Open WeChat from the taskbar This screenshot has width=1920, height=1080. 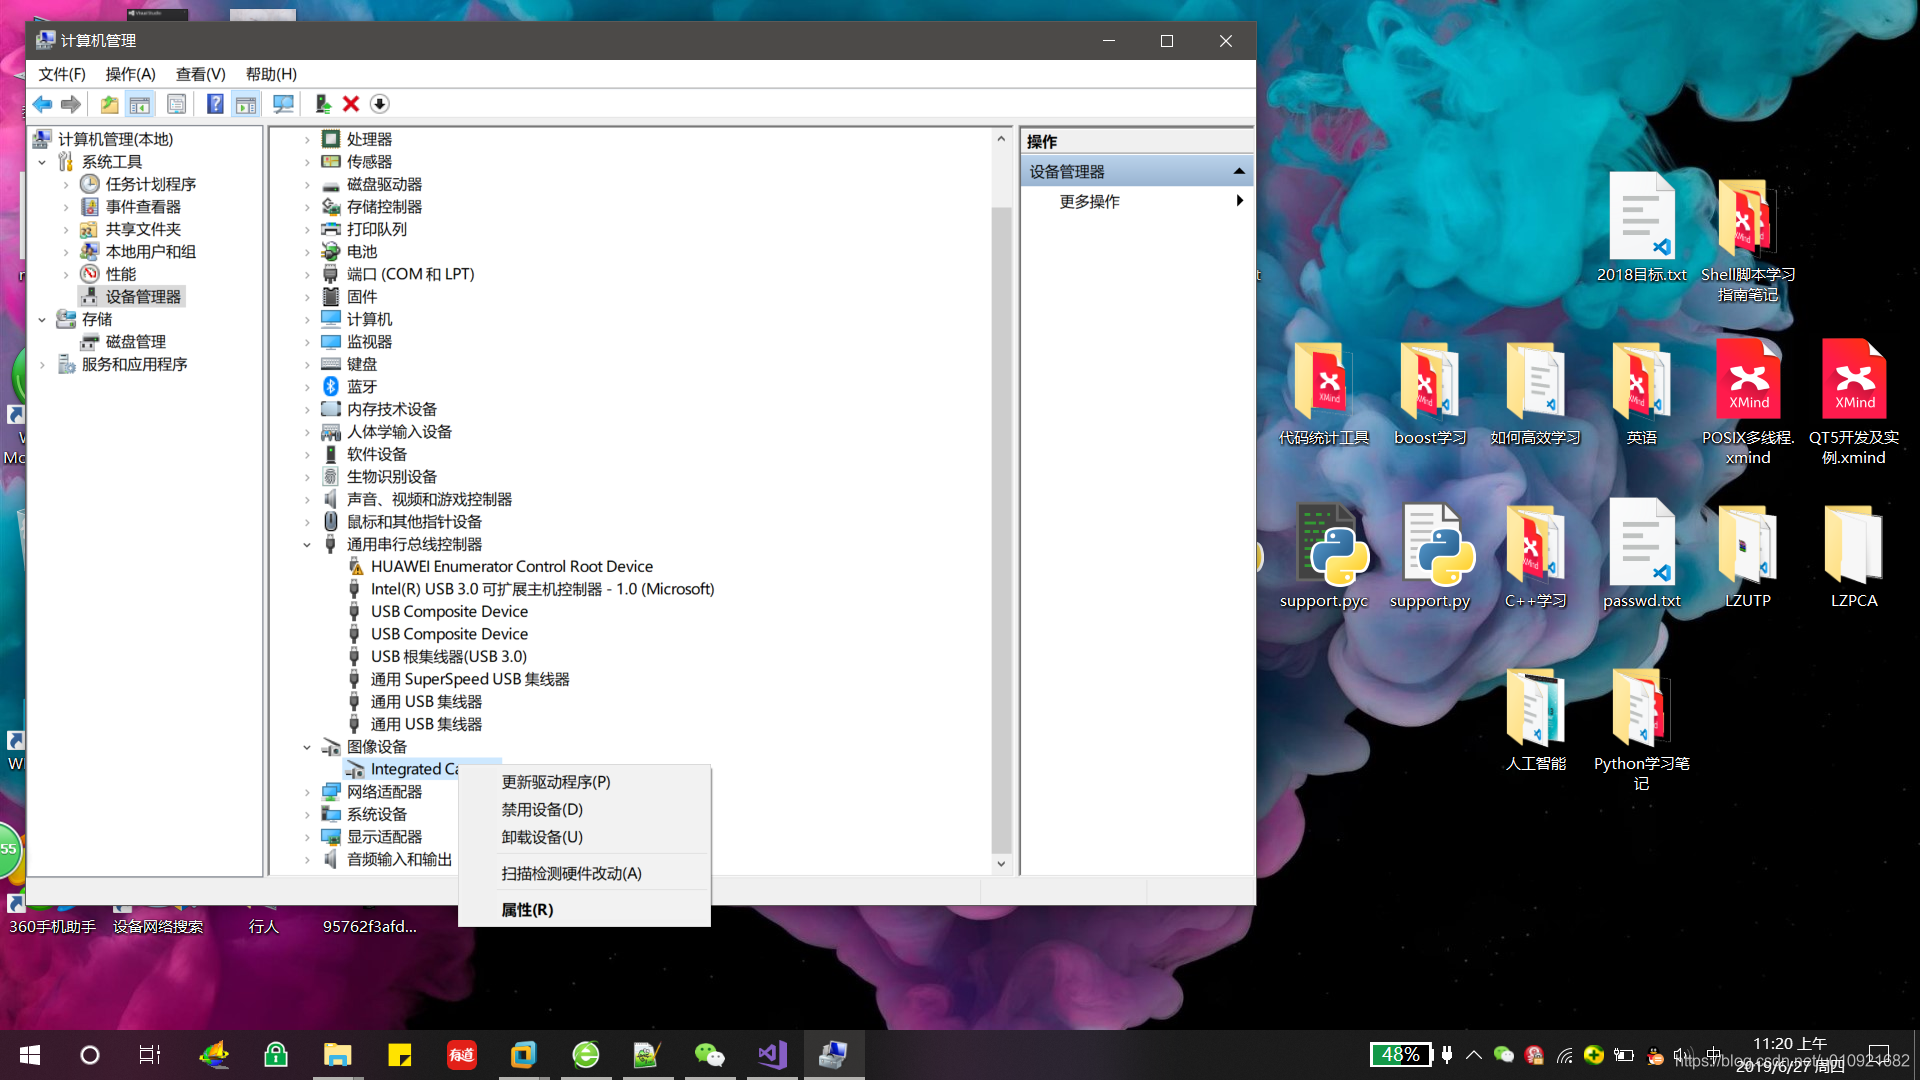[x=709, y=1055]
